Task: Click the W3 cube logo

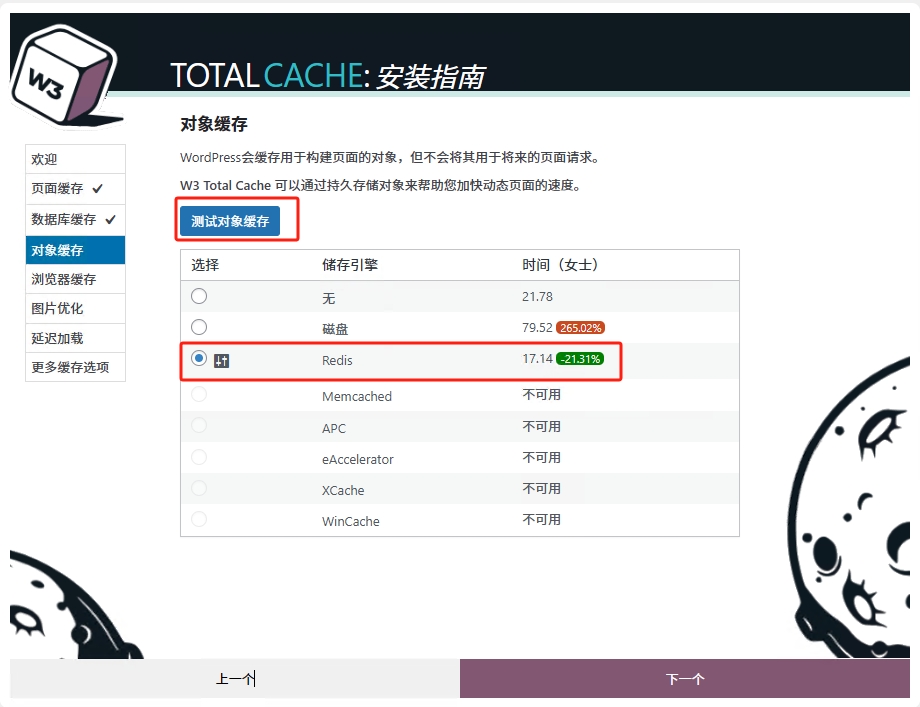Action: (x=66, y=76)
